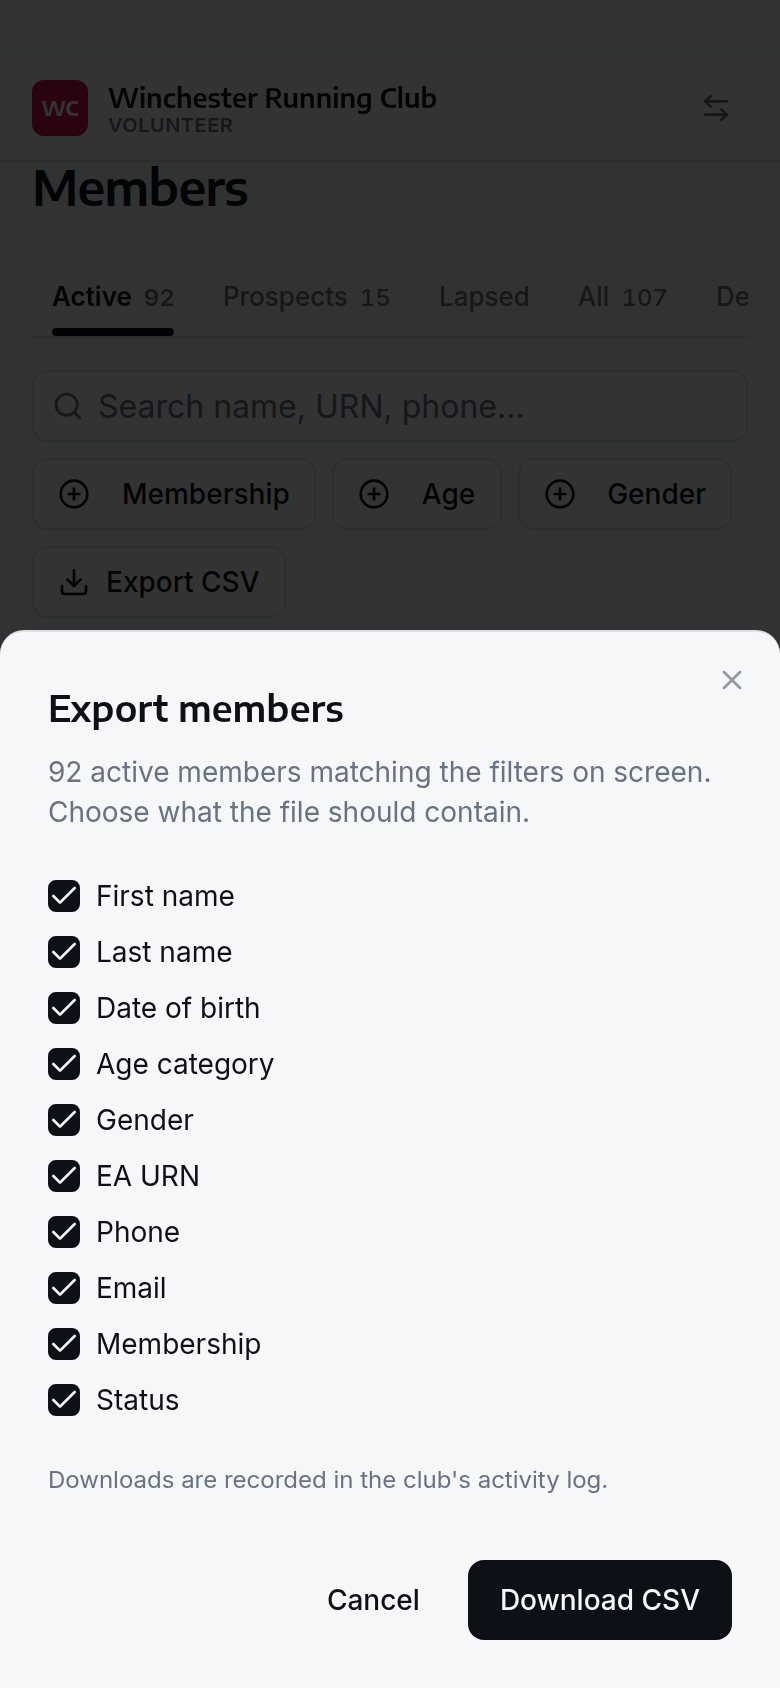This screenshot has height=1688, width=780.
Task: Click the Export members dialog heading
Action: [x=196, y=709]
